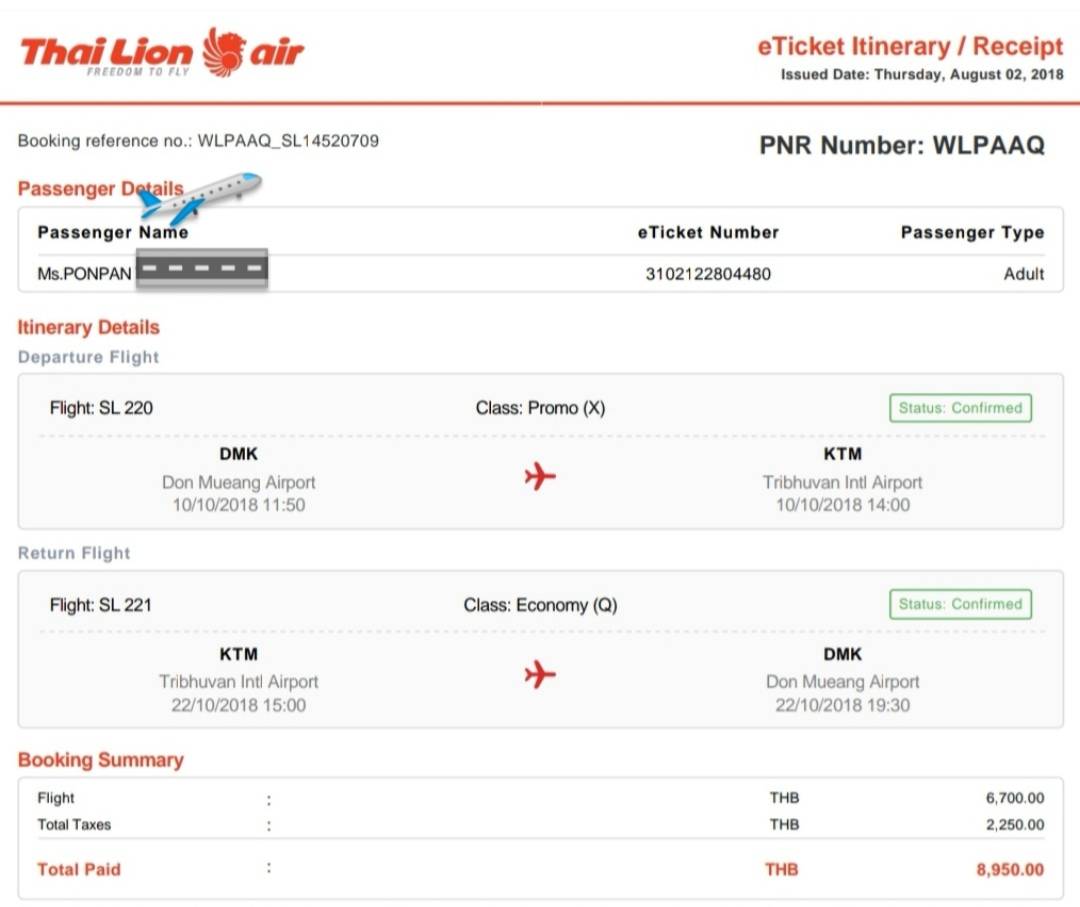Click the blue airplane emoji sticker
This screenshot has width=1080, height=907.
coord(198,198)
